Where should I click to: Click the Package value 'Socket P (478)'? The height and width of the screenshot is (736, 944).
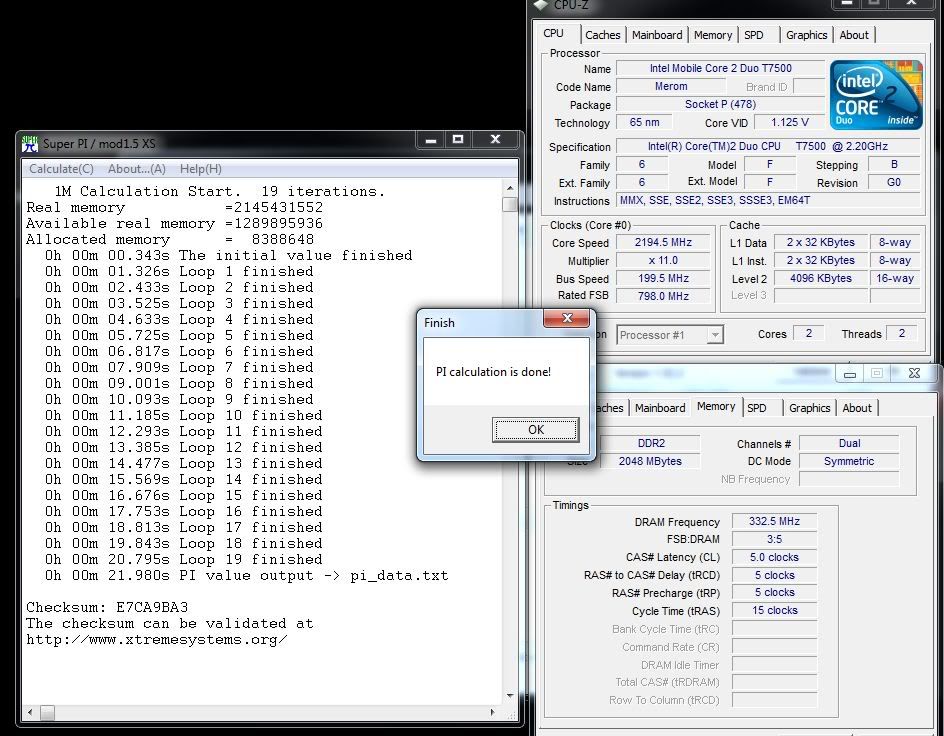(x=721, y=105)
